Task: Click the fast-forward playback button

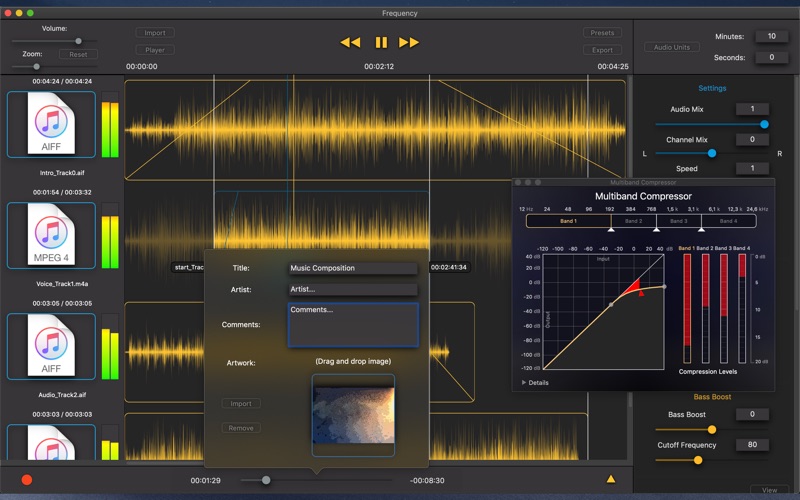Action: [x=409, y=42]
